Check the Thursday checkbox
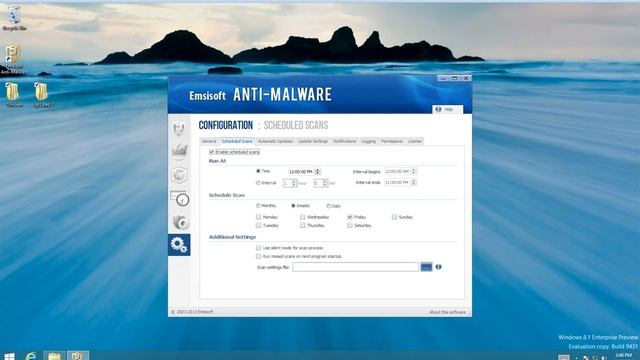Viewport: 640px width, 360px height. (302, 225)
